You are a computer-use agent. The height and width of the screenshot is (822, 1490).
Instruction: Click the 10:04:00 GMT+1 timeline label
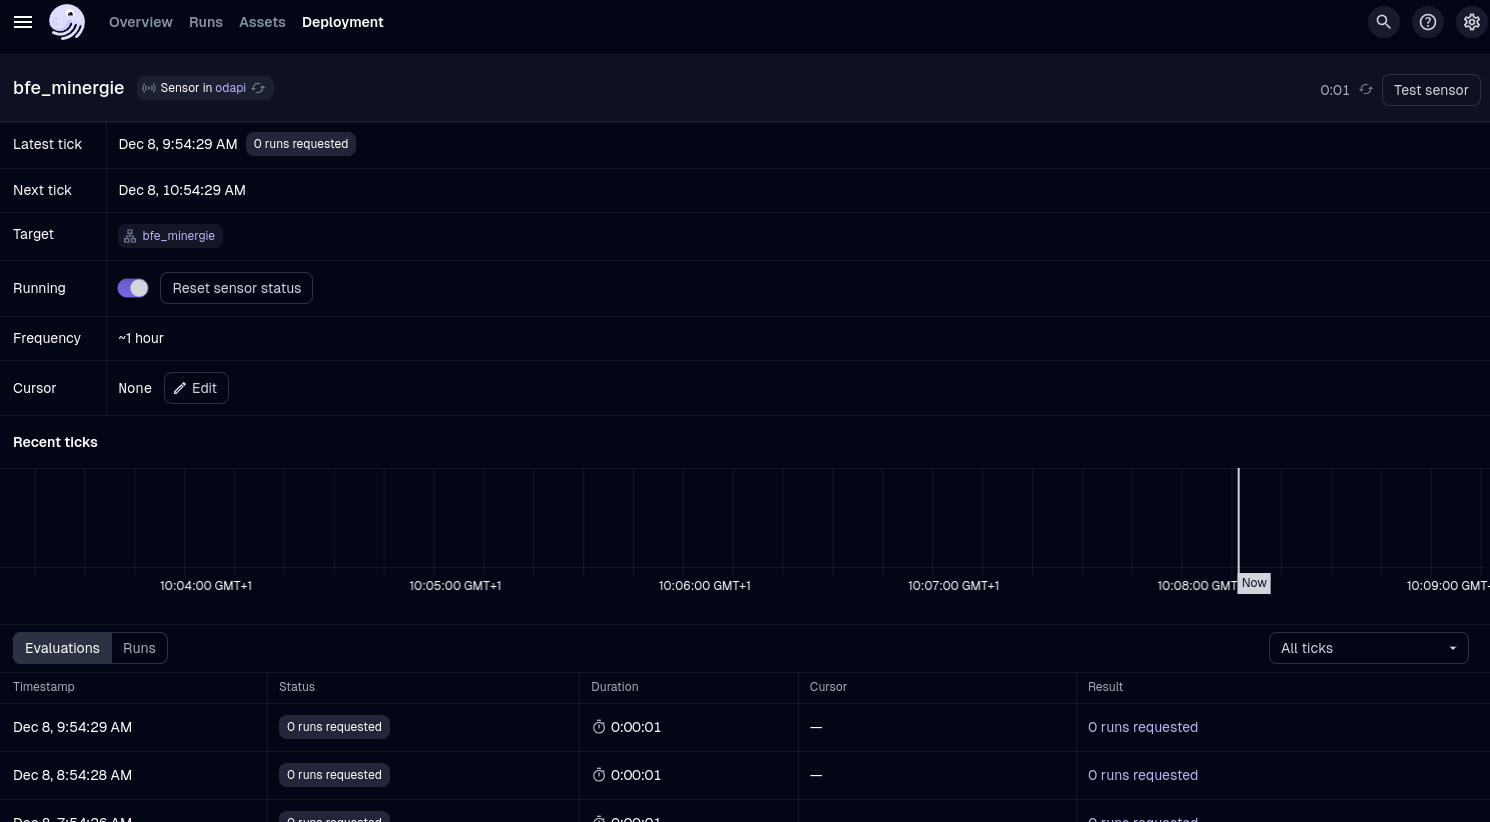pyautogui.click(x=206, y=585)
